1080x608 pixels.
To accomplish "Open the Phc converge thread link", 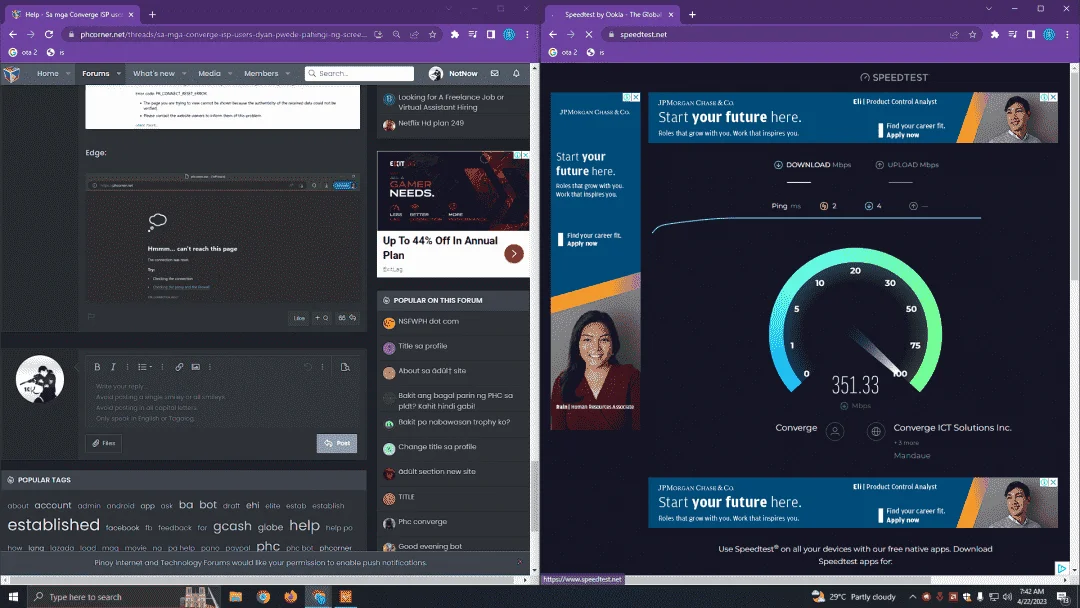I will tap(422, 521).
